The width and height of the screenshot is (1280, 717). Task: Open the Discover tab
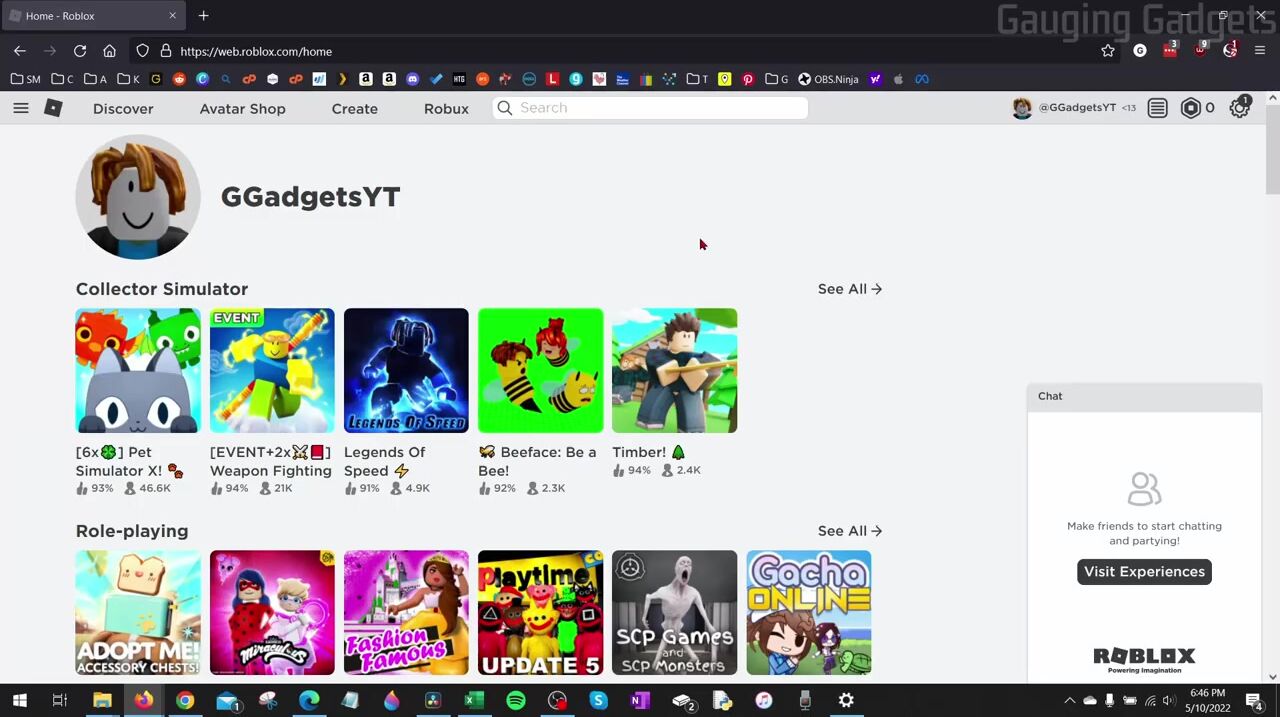point(123,108)
